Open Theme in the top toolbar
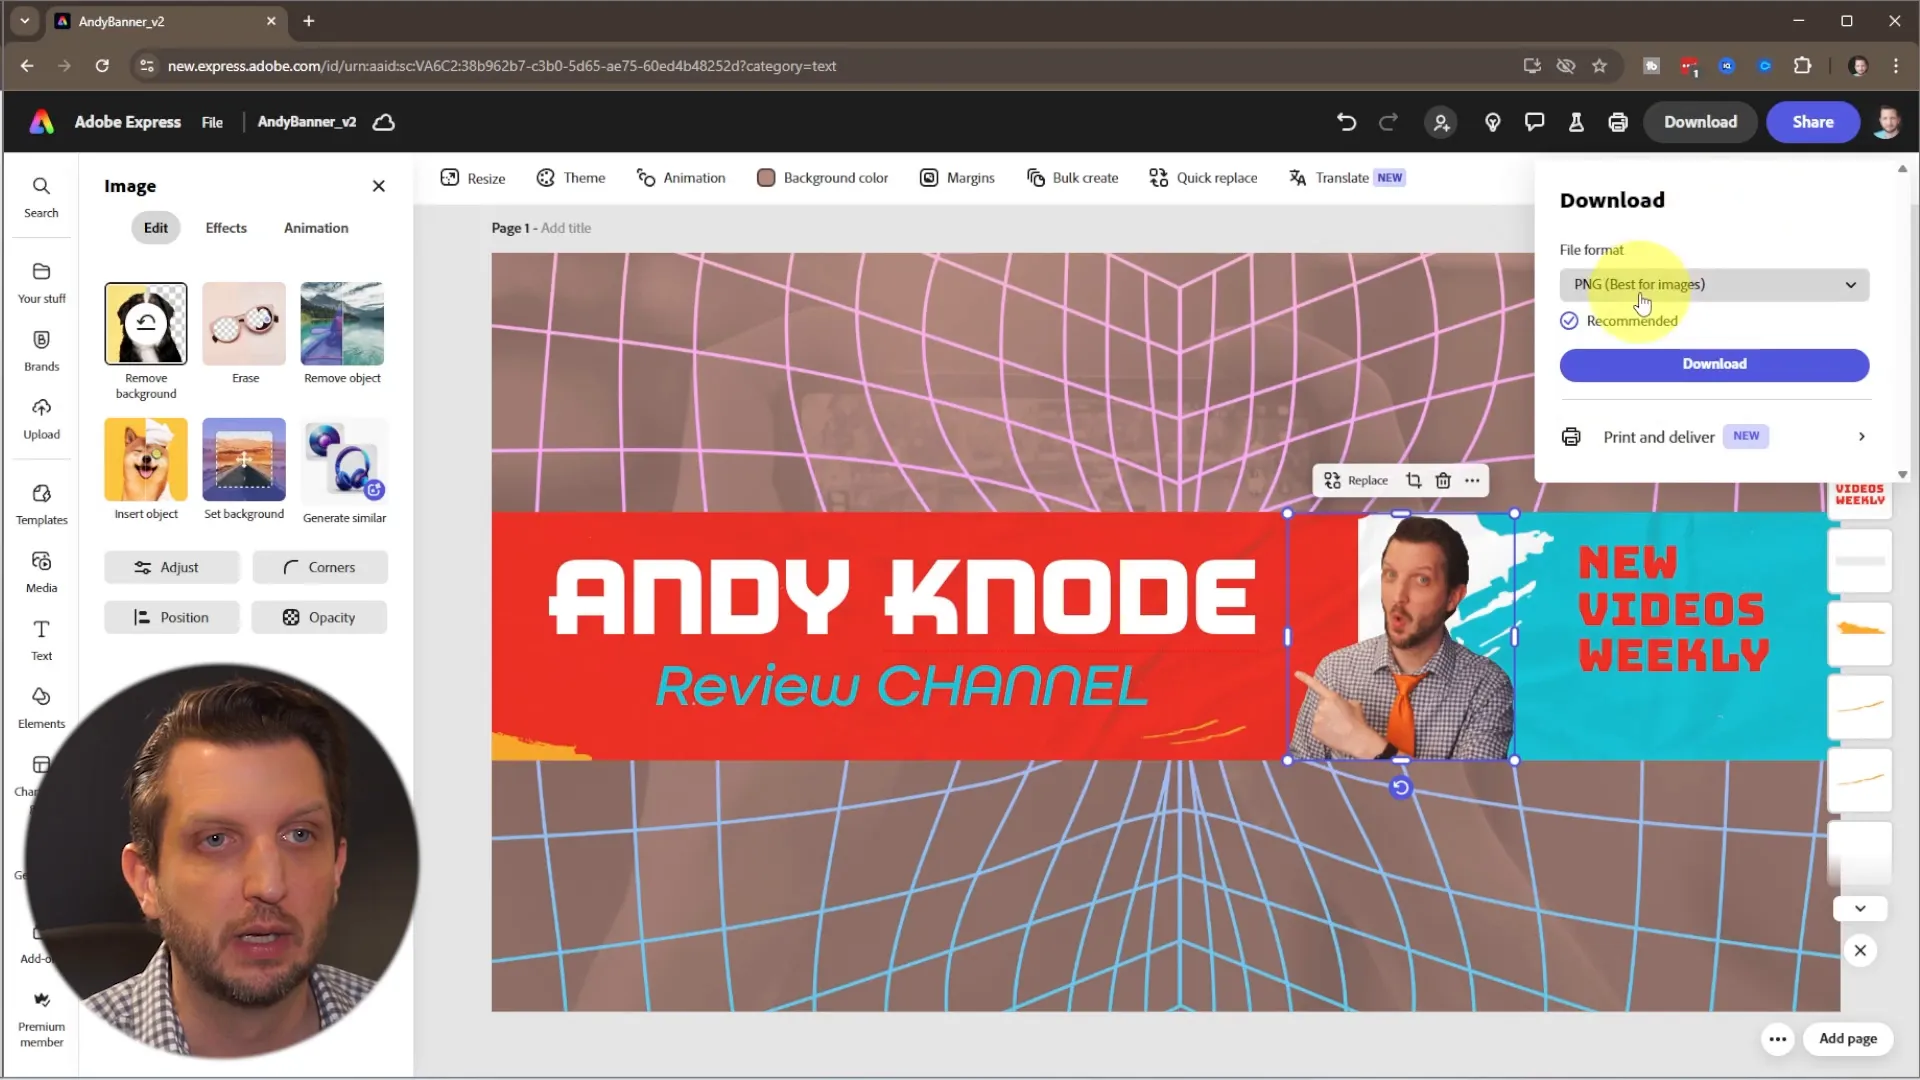Image resolution: width=1920 pixels, height=1080 pixels. (x=571, y=178)
